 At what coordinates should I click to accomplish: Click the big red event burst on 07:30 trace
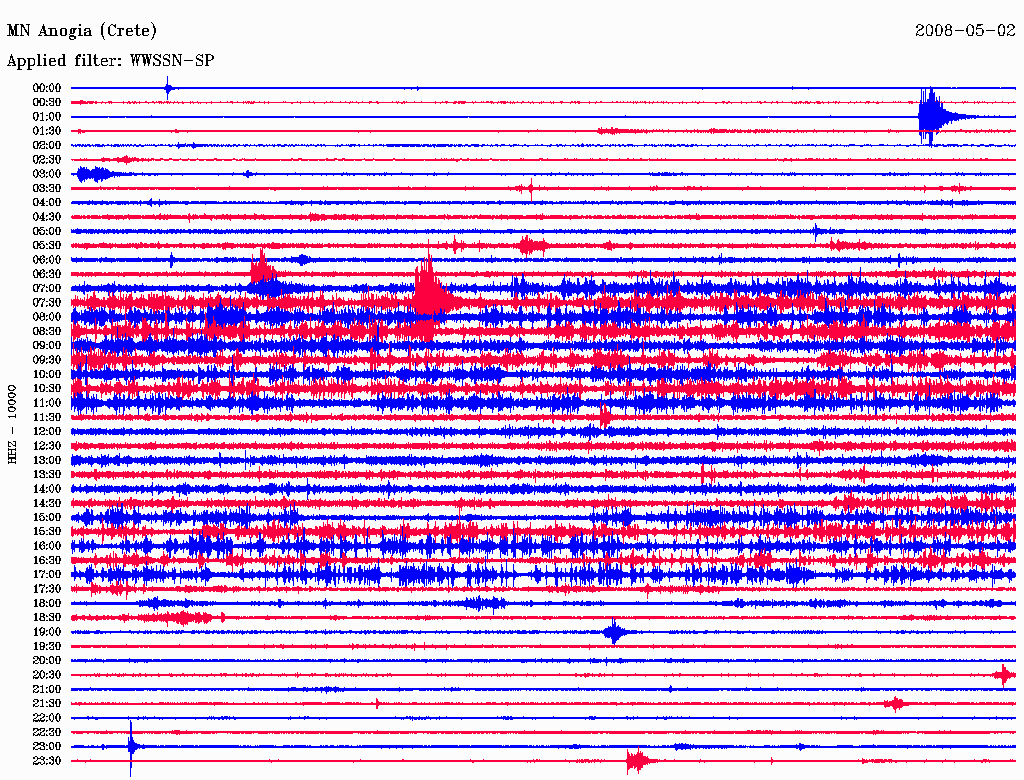tap(428, 291)
